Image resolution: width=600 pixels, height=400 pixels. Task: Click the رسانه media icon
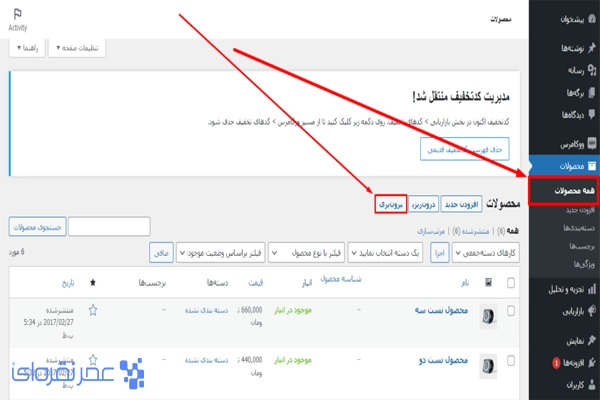click(x=592, y=70)
